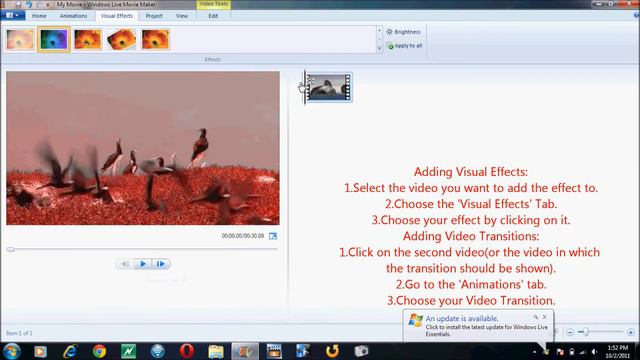640x360 pixels.
Task: Open the Windows Start menu
Action: 11,351
